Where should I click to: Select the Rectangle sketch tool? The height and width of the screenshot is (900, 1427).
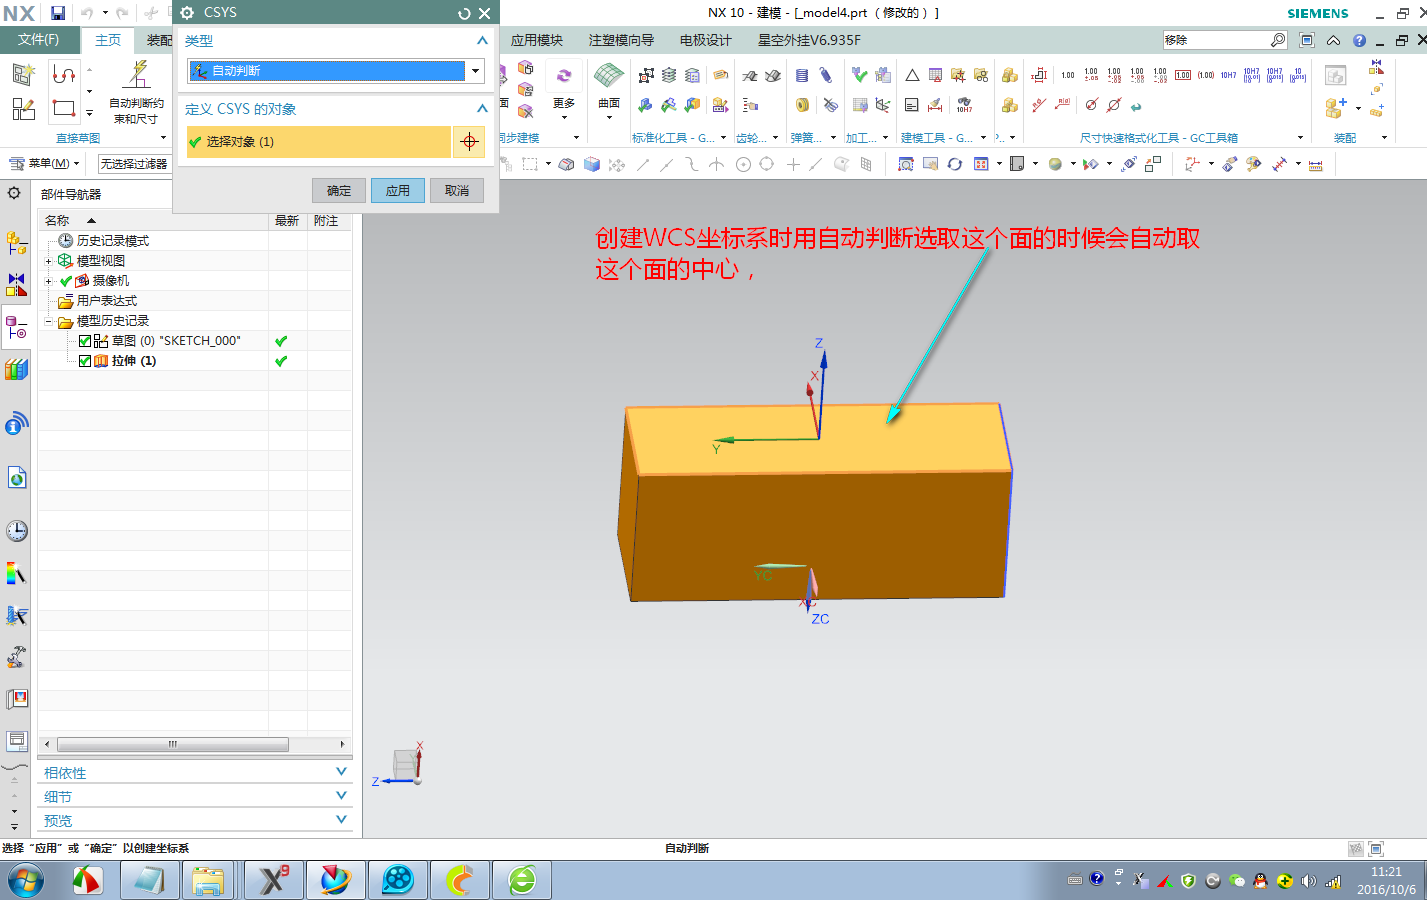pos(64,107)
